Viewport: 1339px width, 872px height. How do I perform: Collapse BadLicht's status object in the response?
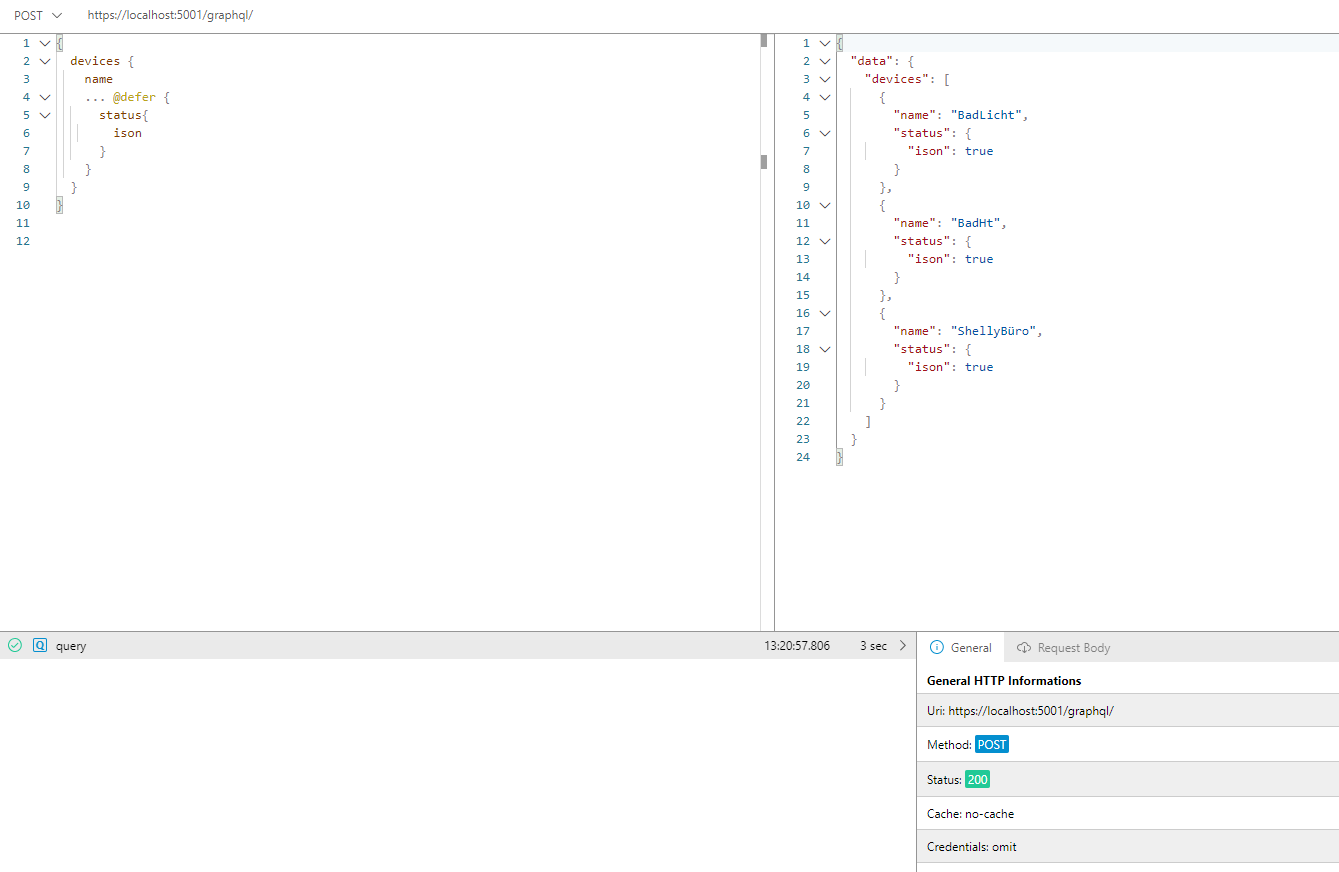click(824, 133)
